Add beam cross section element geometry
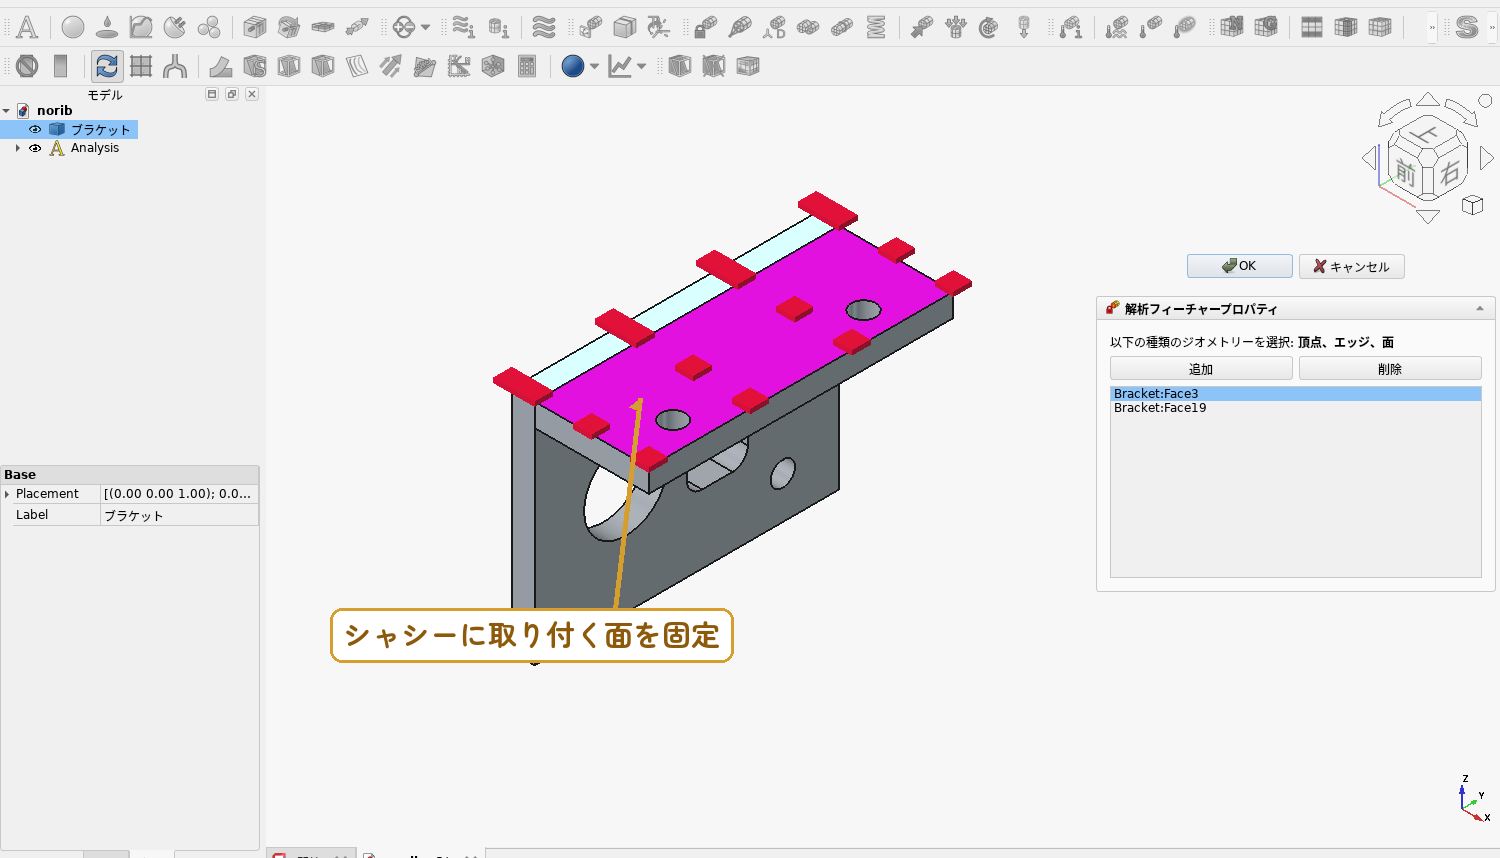 pyautogui.click(x=255, y=27)
